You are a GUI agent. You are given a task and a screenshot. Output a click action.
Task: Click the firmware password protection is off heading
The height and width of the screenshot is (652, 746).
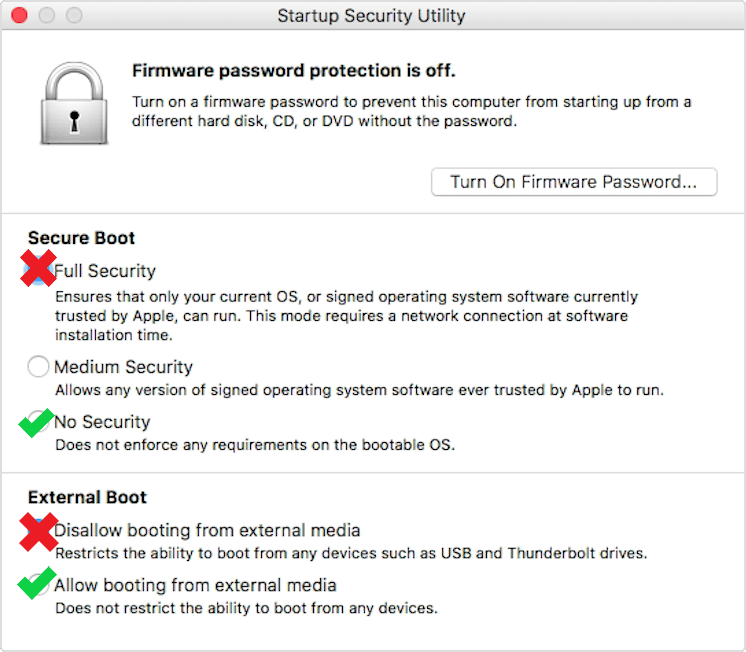[x=294, y=70]
